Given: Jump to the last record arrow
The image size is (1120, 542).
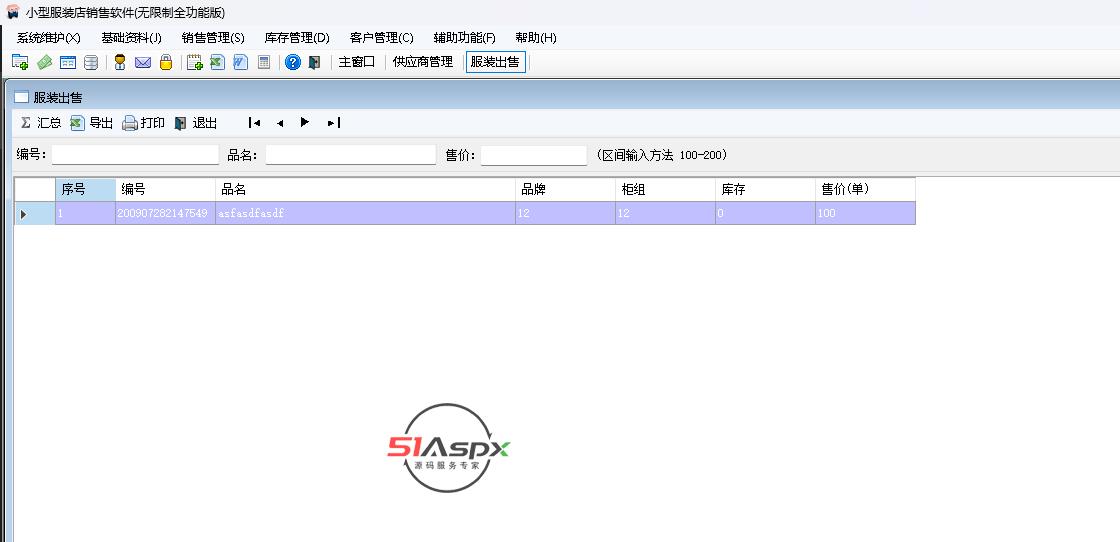Looking at the screenshot, I should [334, 123].
